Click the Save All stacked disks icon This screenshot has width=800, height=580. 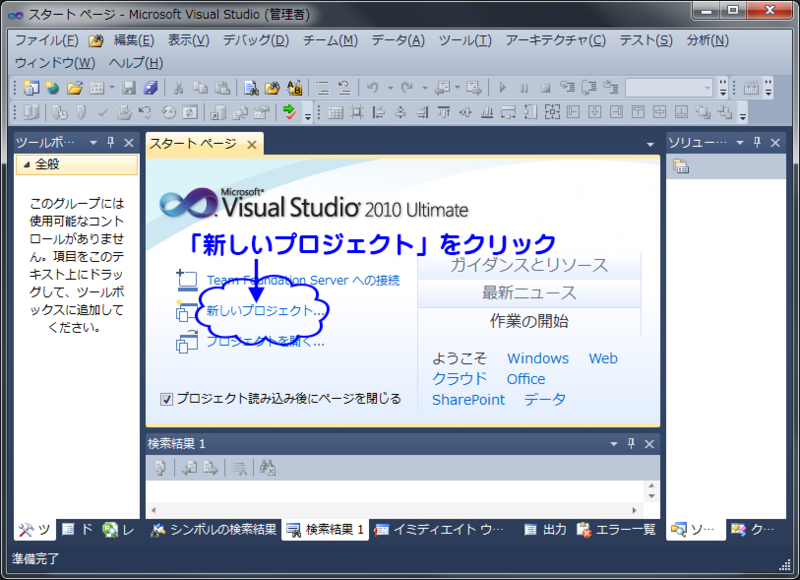[151, 88]
